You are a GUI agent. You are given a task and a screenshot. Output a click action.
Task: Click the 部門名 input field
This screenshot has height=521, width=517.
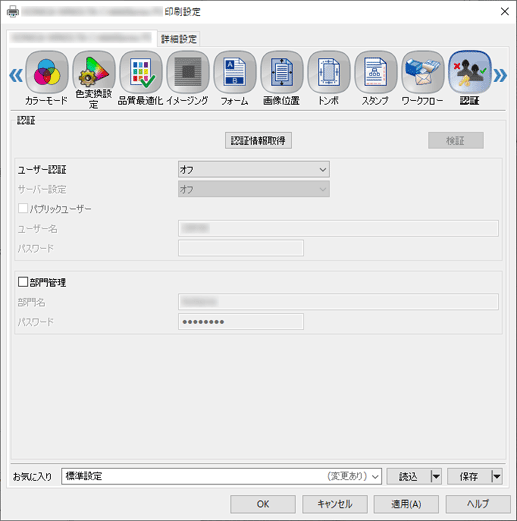coord(338,302)
